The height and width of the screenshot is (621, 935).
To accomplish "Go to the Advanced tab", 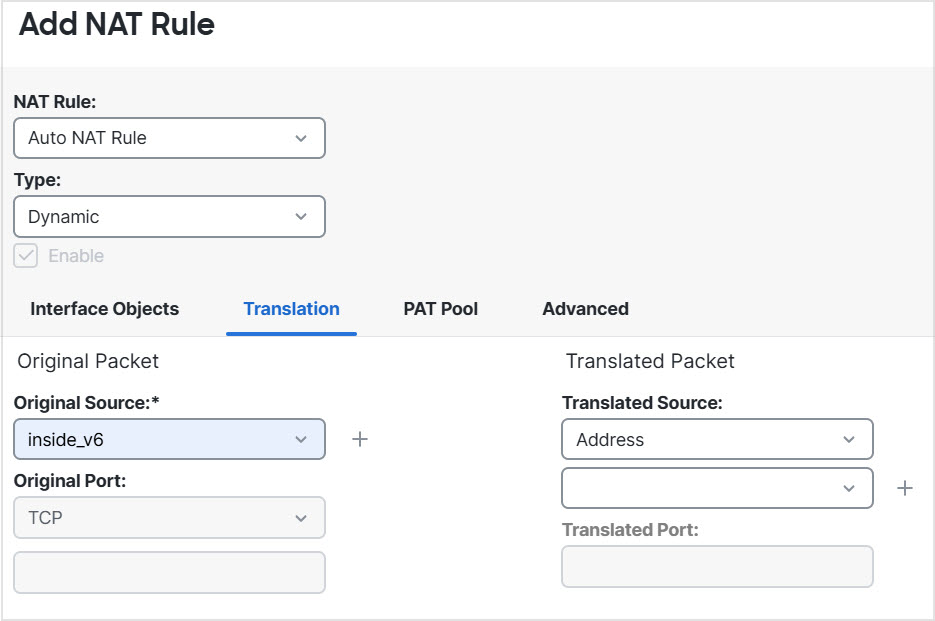I will pos(585,309).
